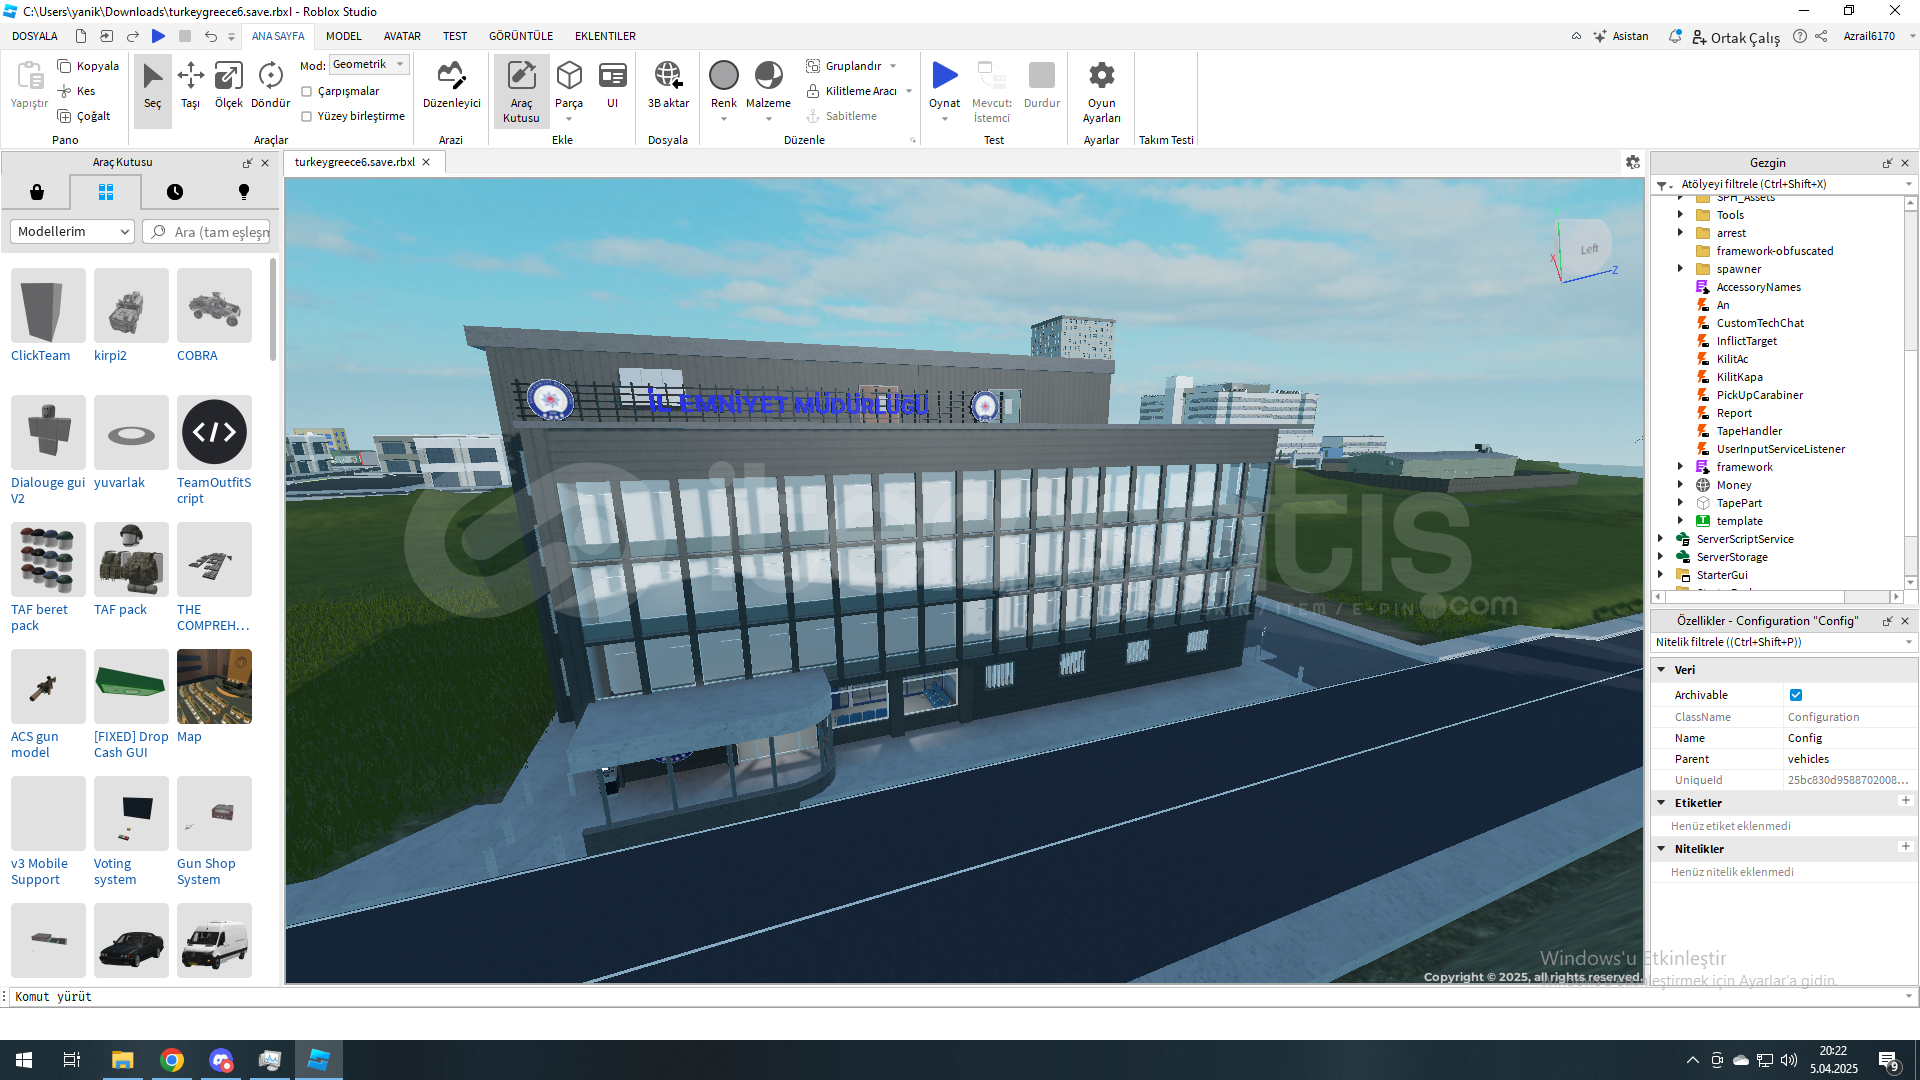Add an attribute with Nitelikler plus
1920x1080 pixels.
[x=1906, y=847]
